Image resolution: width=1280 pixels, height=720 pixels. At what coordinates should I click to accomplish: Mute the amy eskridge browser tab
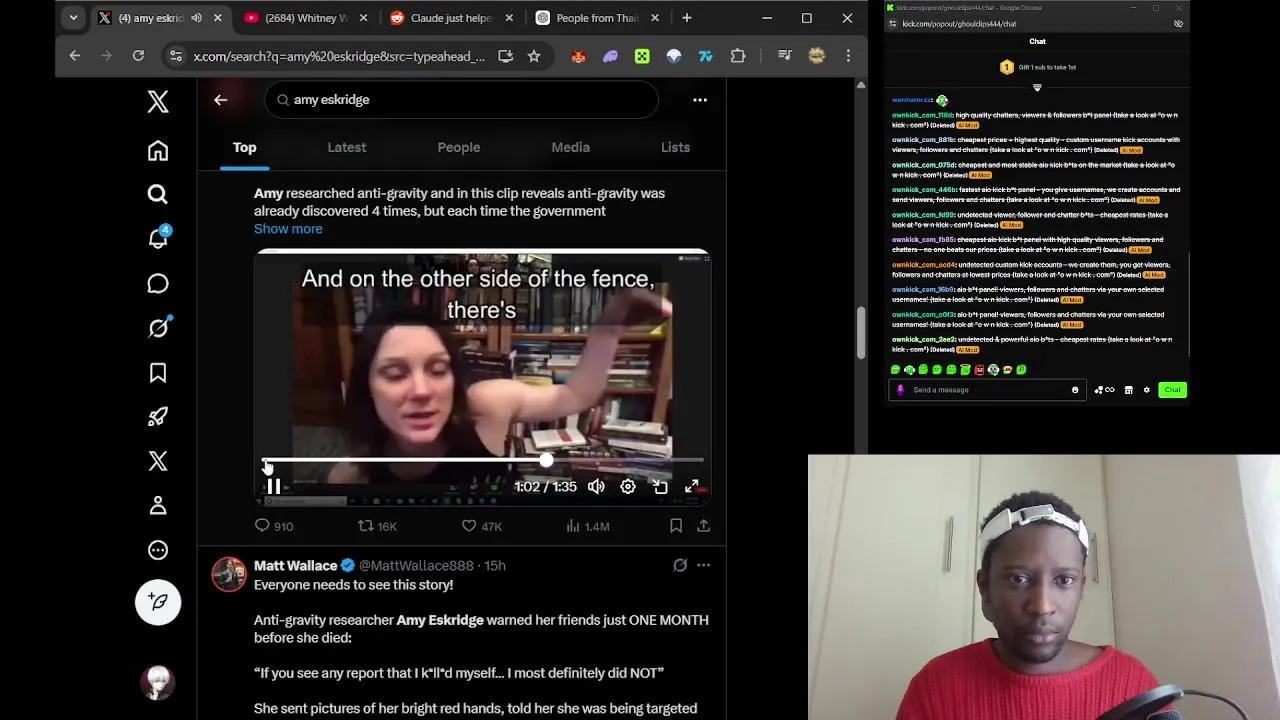click(x=196, y=18)
